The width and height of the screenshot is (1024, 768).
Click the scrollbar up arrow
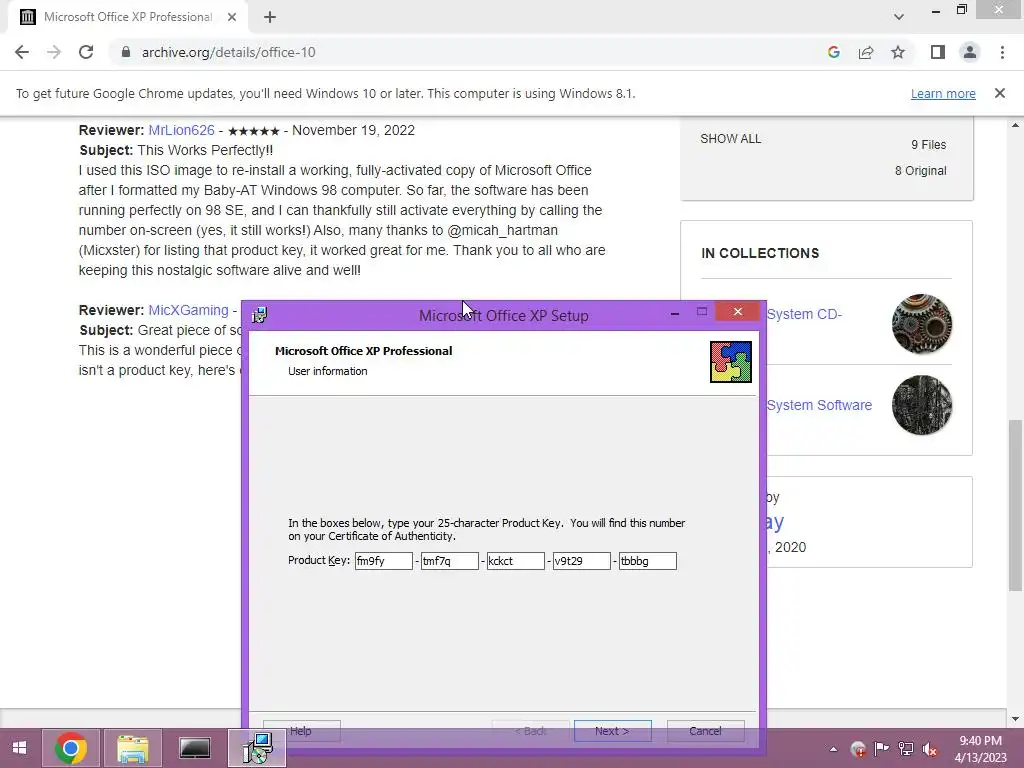tap(1015, 125)
